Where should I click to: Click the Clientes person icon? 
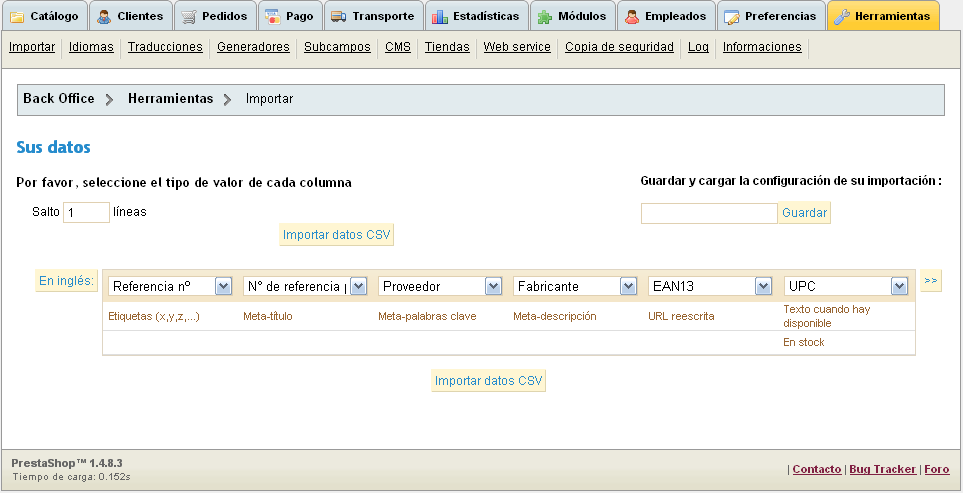point(104,17)
